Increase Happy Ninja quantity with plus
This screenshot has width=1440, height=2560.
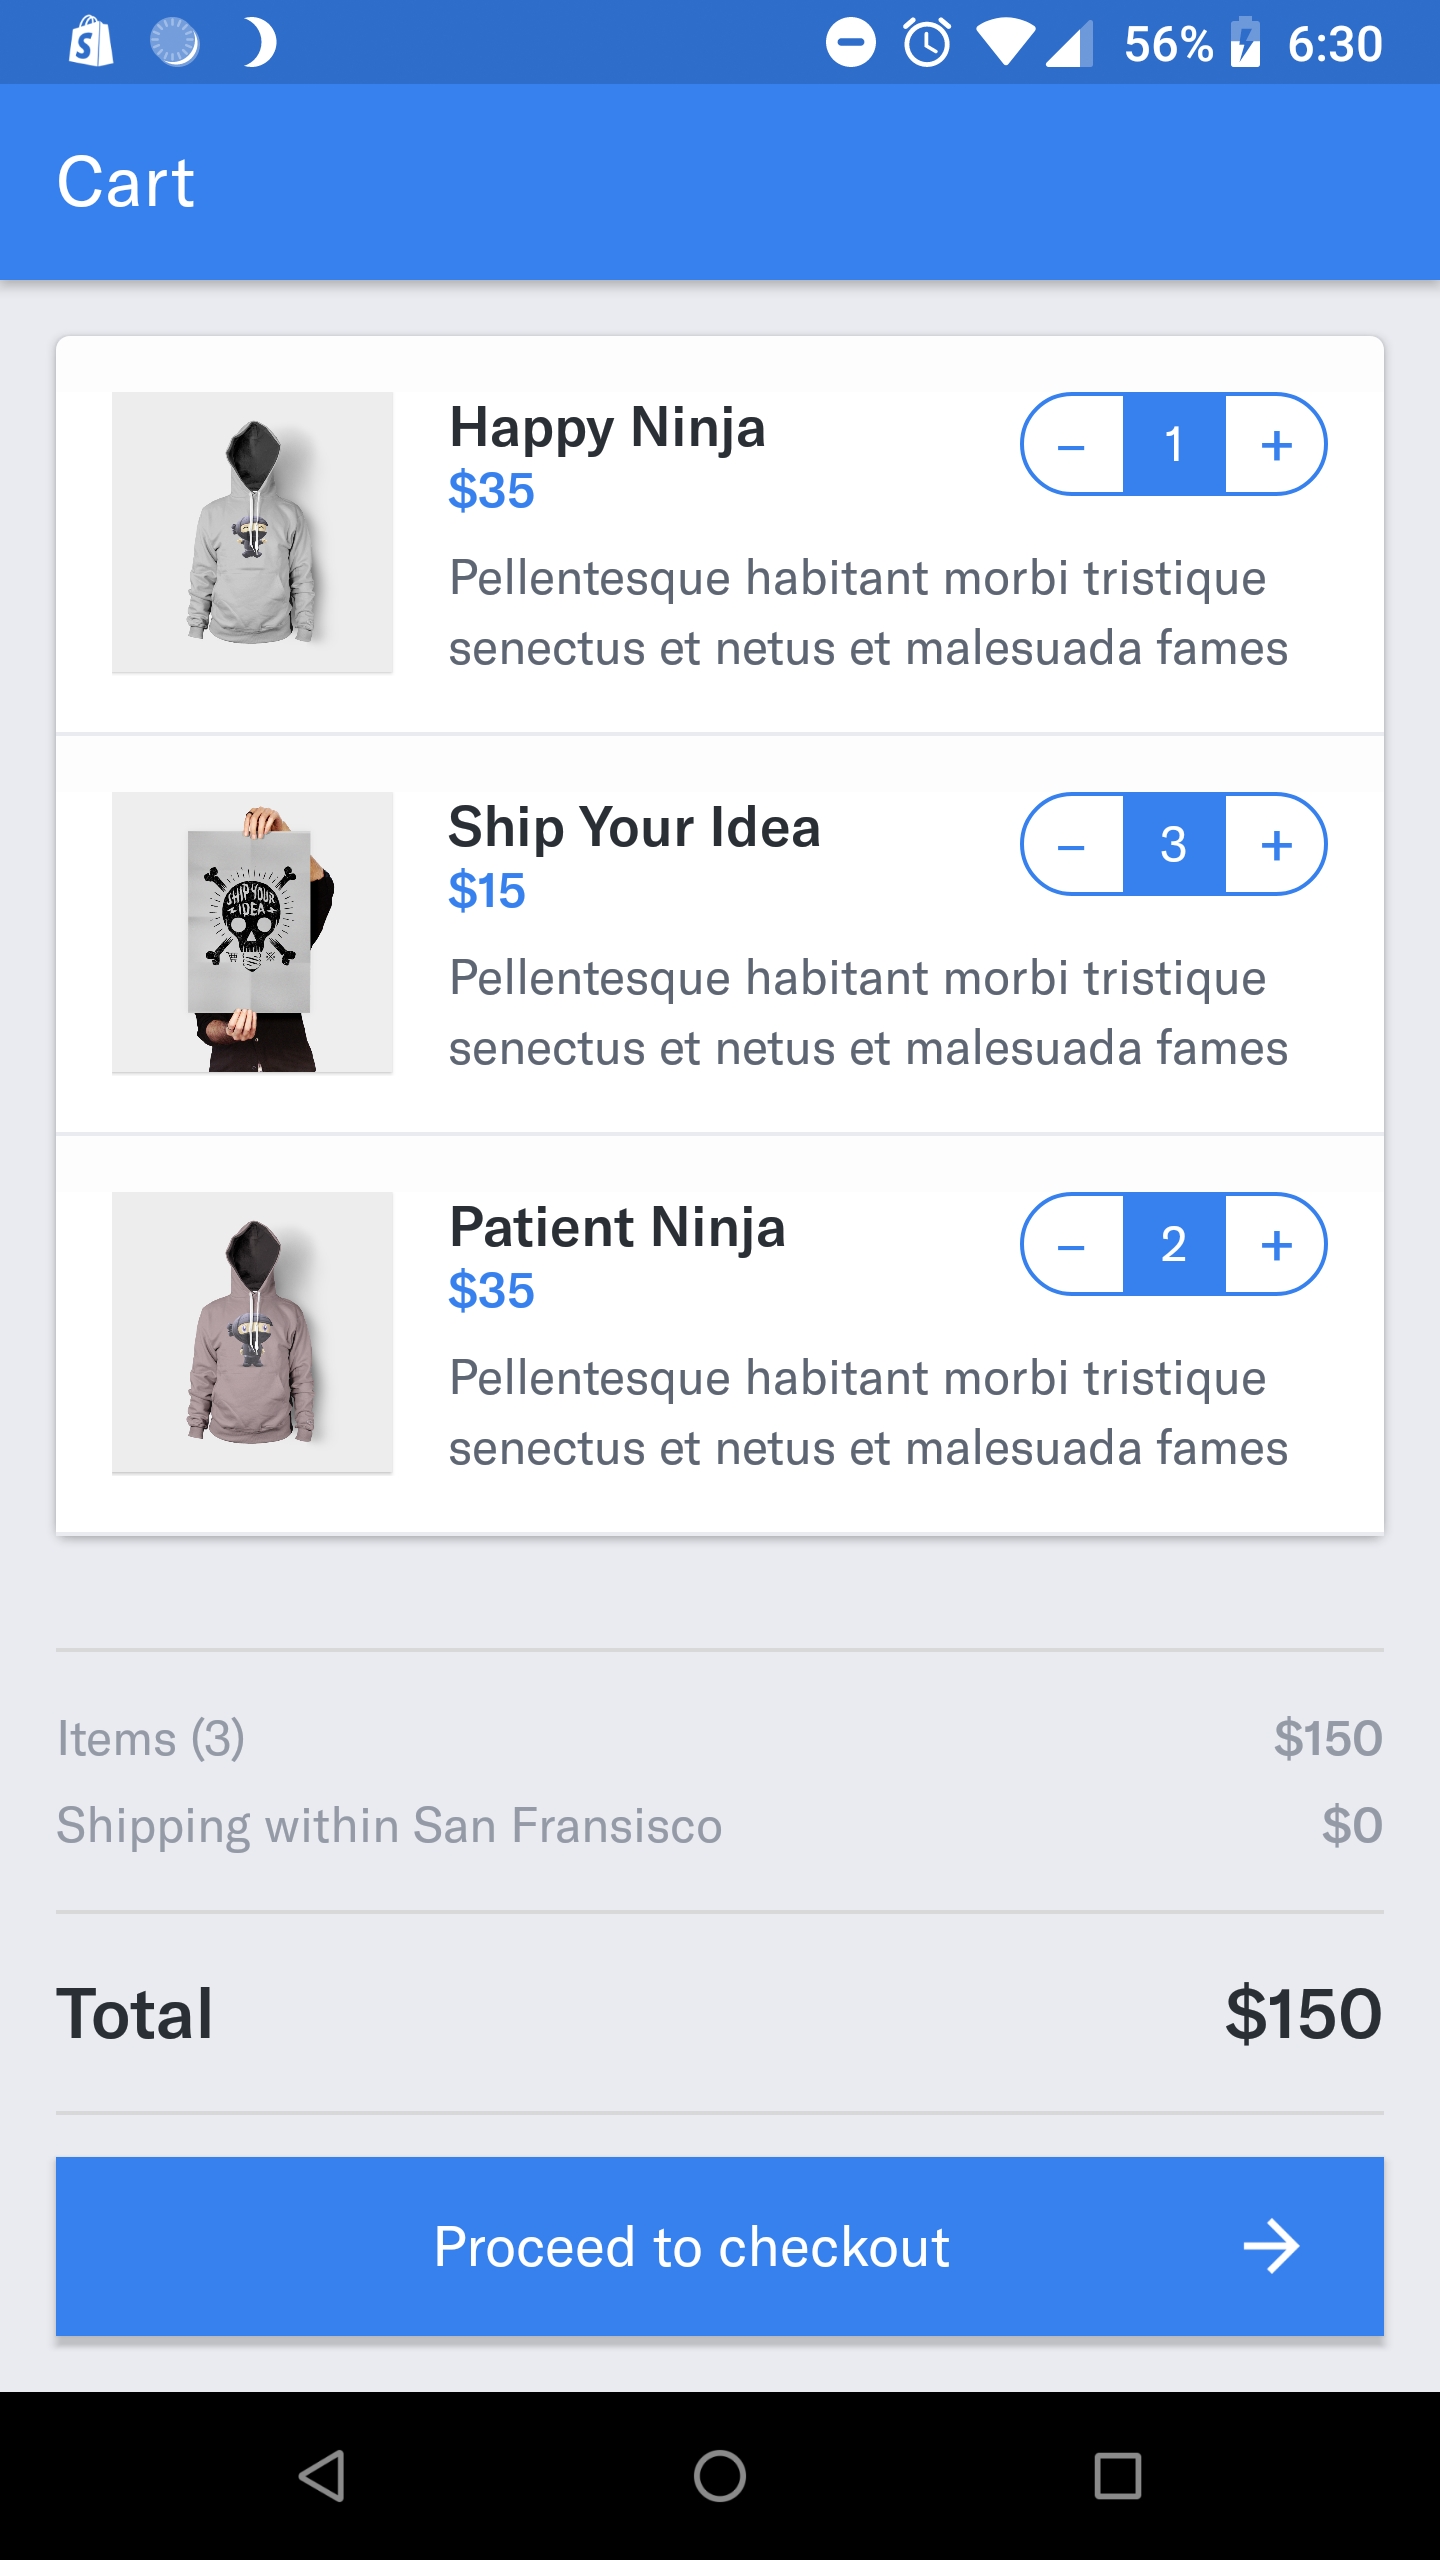click(1276, 445)
